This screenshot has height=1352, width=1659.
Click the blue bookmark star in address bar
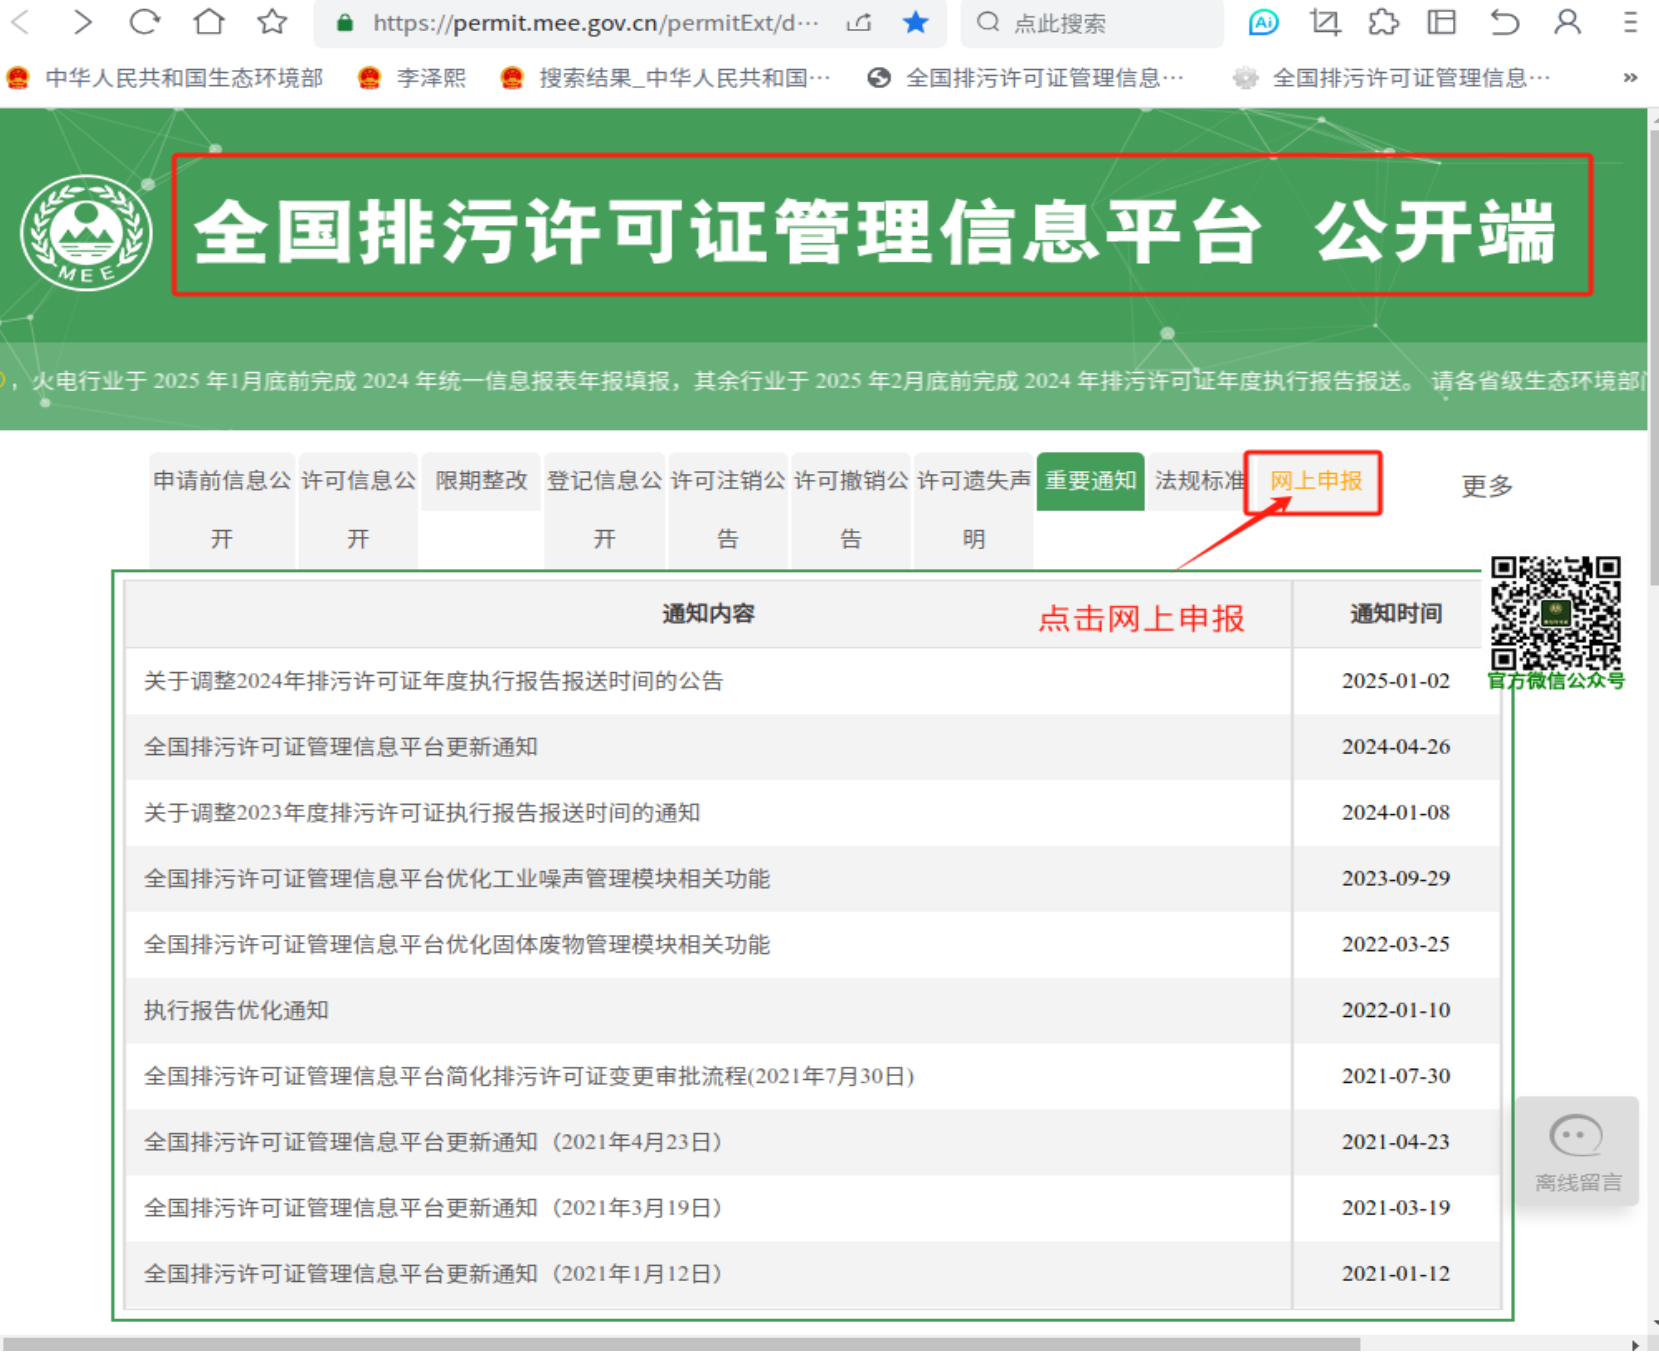915,22
